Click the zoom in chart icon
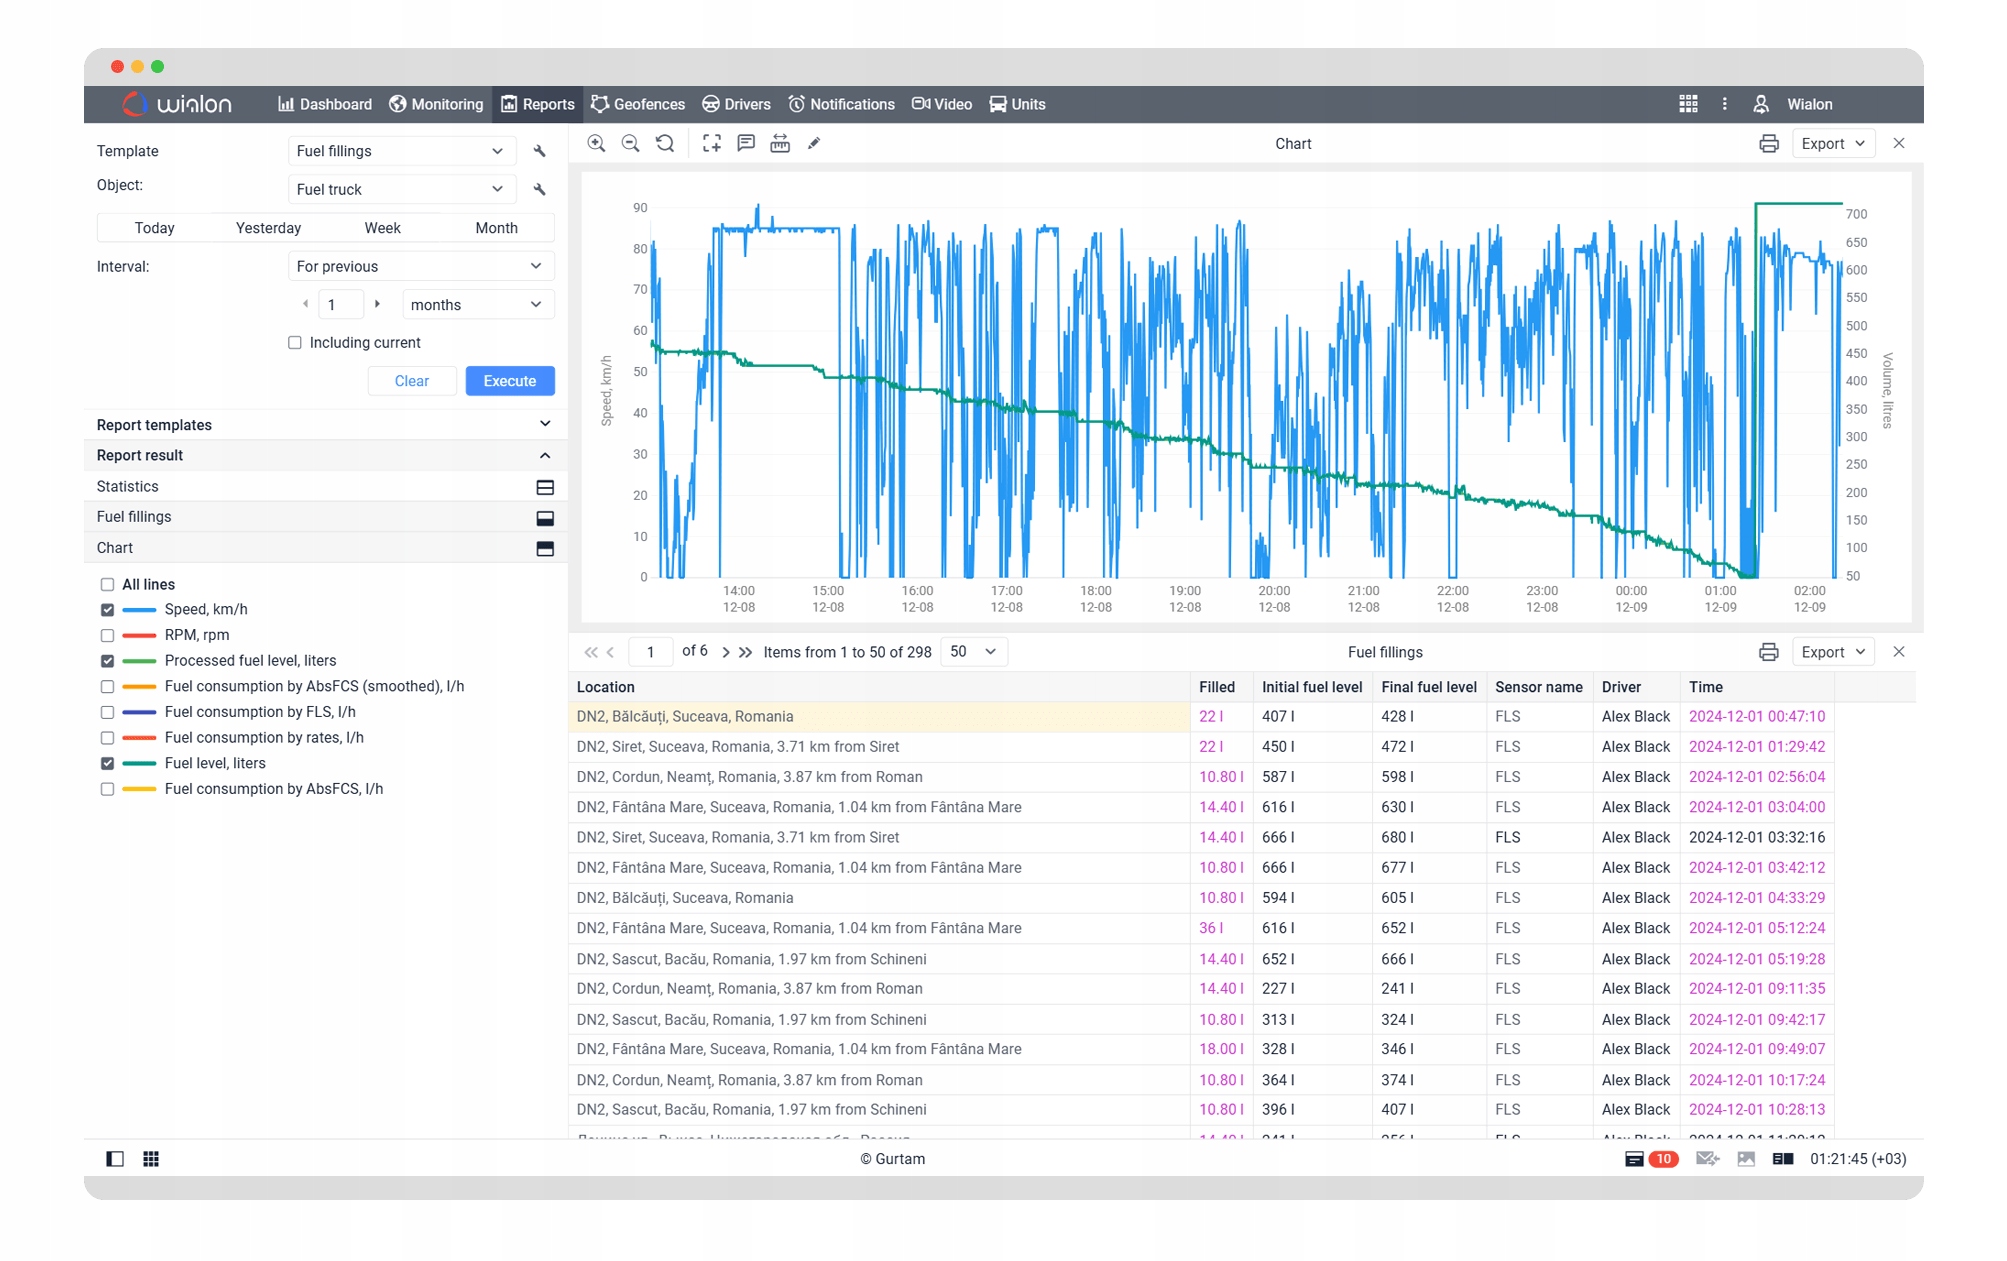This screenshot has width=2007, height=1261. pos(596,144)
